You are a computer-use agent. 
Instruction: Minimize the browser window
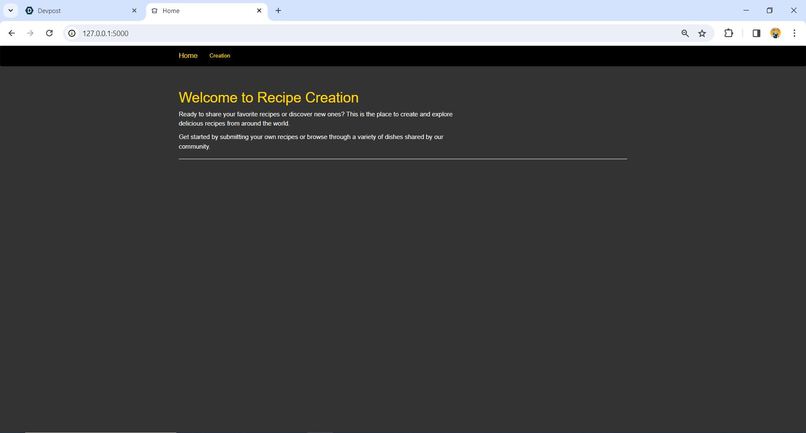[x=746, y=10]
